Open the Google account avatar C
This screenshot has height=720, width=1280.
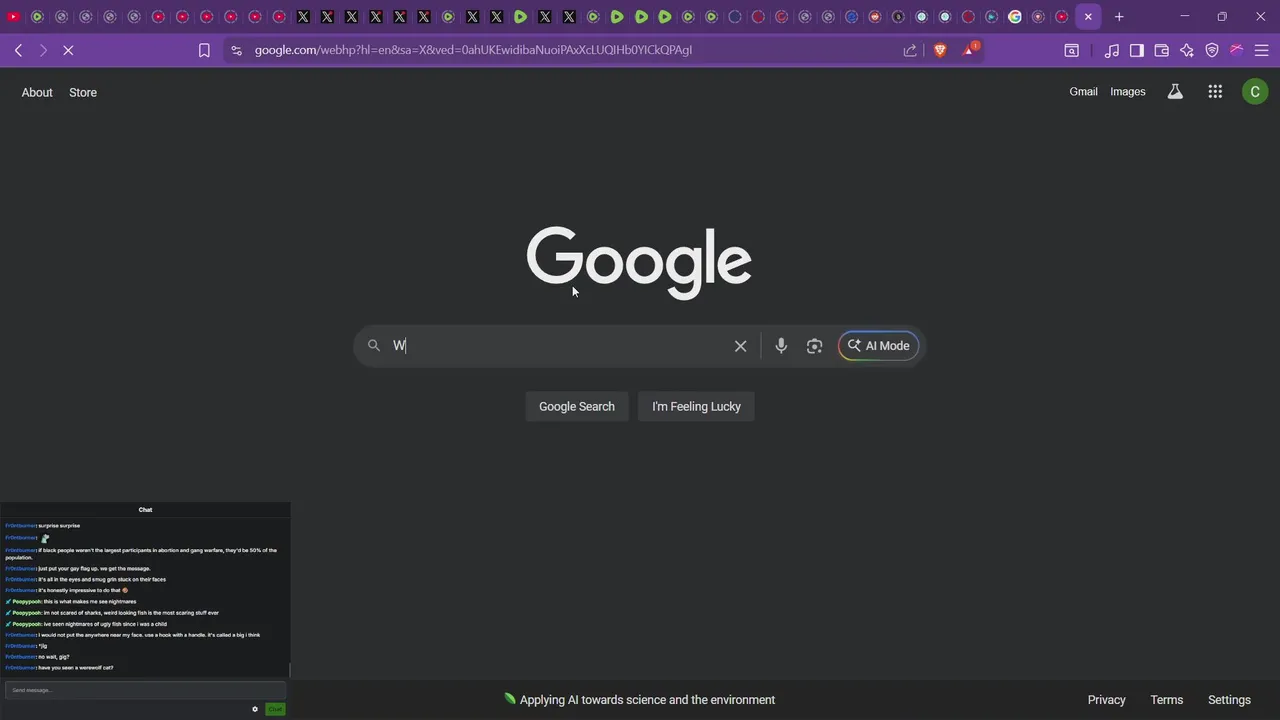pos(1255,92)
